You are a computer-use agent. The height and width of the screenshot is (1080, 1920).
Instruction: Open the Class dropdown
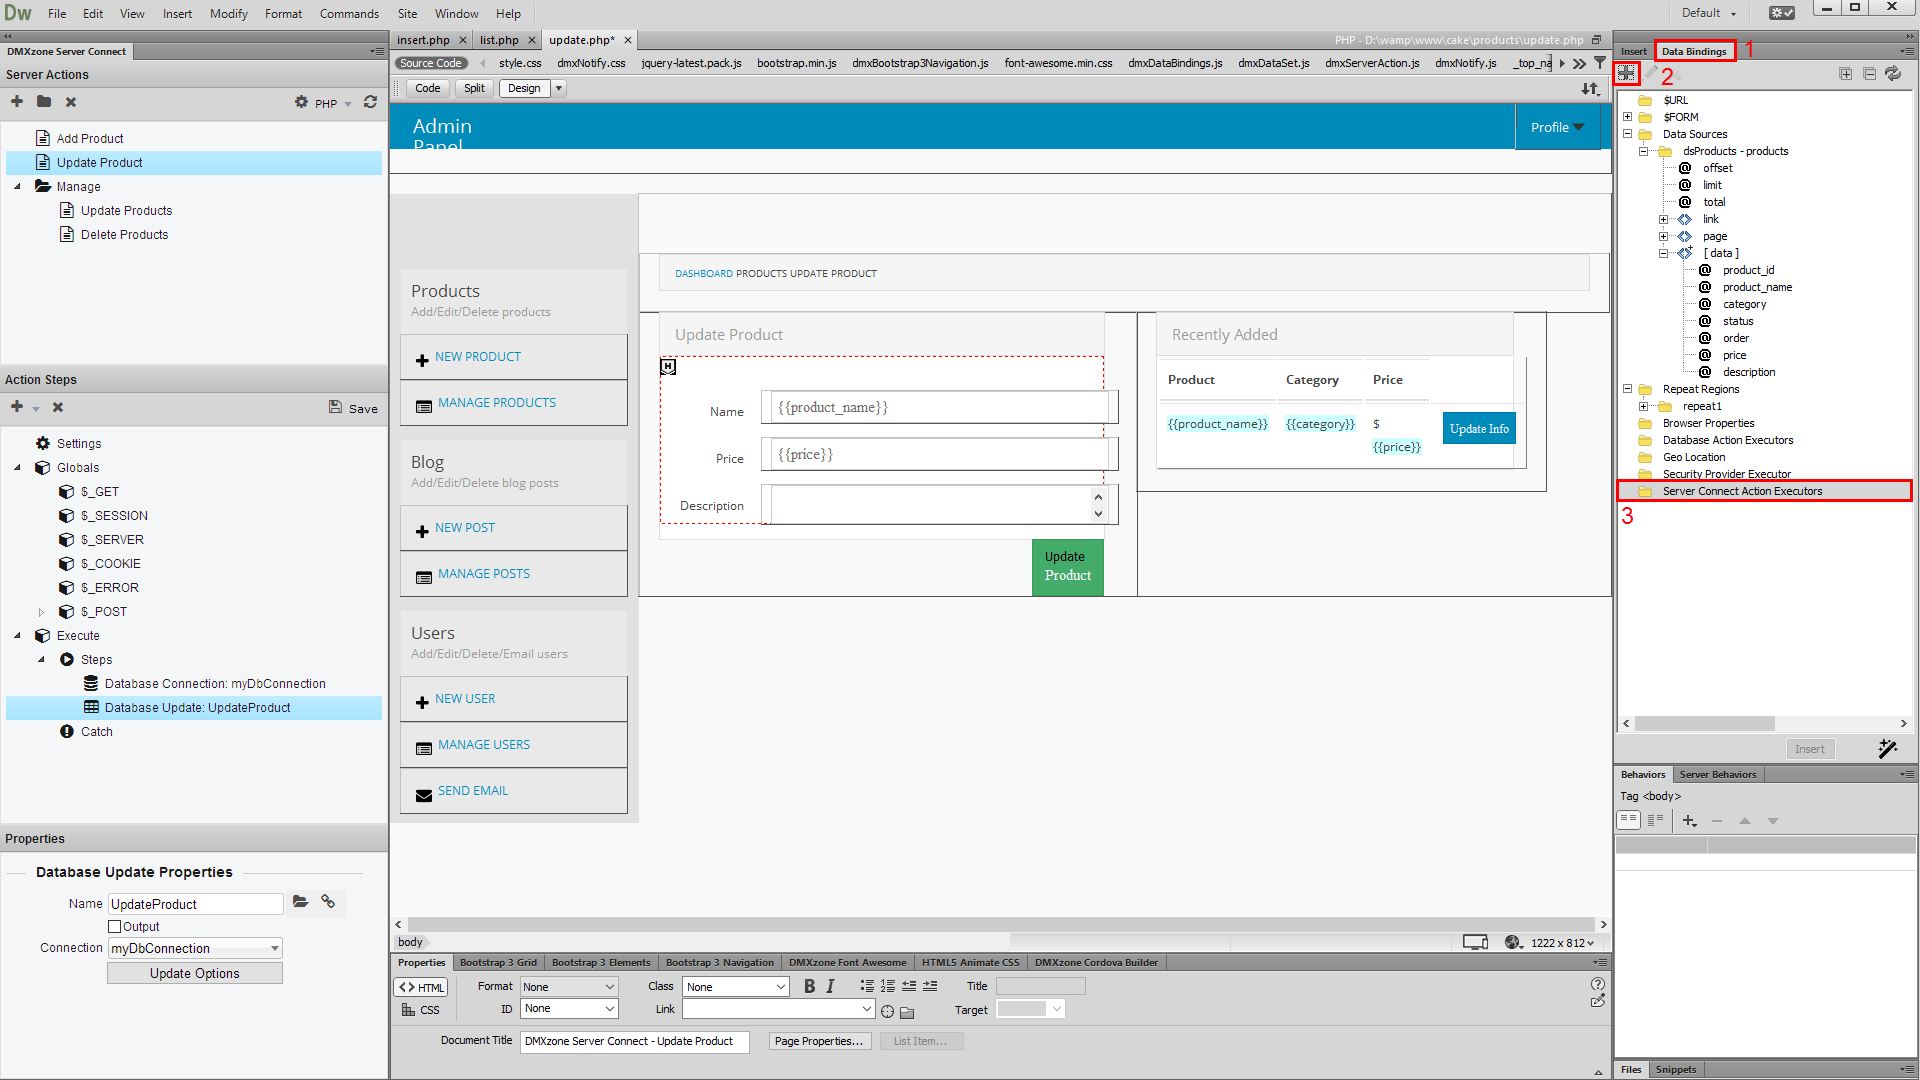[x=736, y=987]
